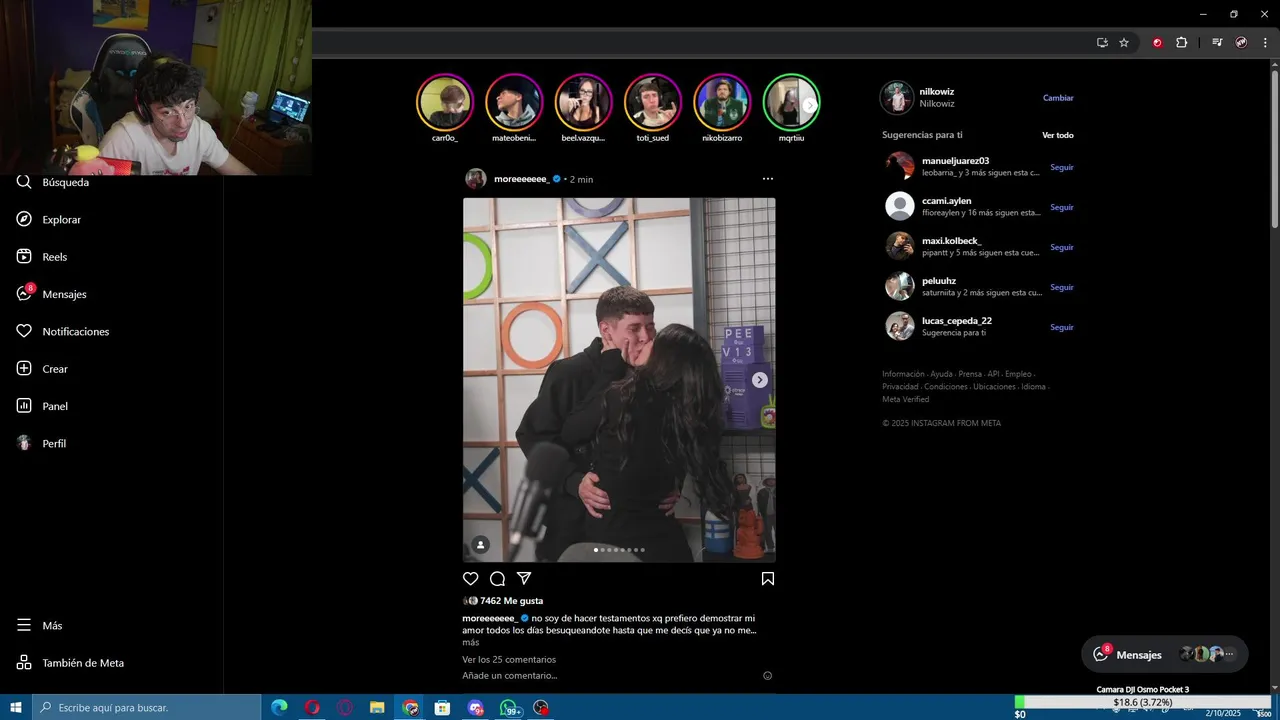
Task: Open También de Meta menu
Action: point(70,663)
